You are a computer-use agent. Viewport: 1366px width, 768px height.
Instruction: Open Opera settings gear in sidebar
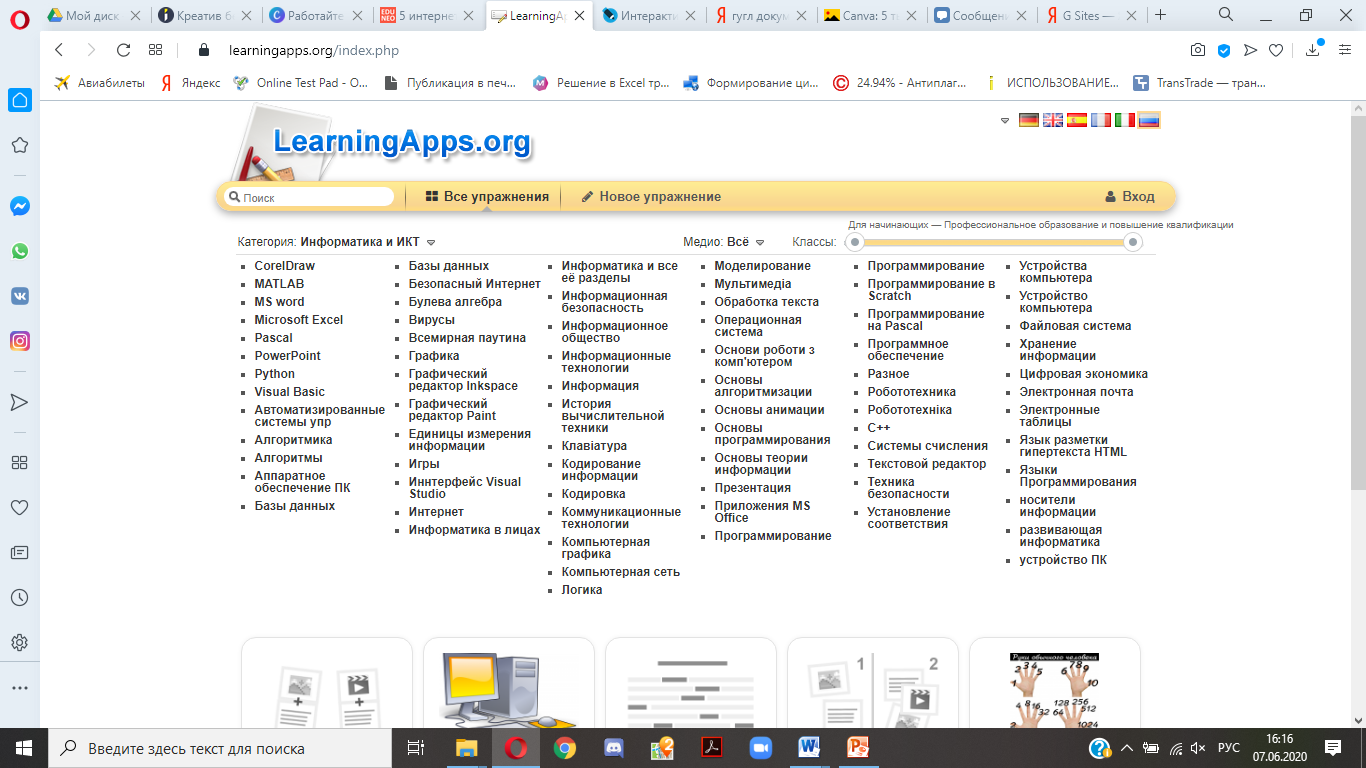[x=19, y=642]
